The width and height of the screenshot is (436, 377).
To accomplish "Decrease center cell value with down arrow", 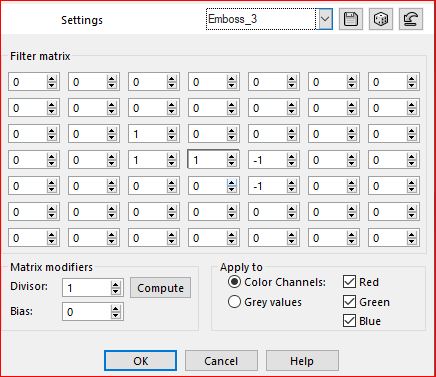I will (x=231, y=164).
